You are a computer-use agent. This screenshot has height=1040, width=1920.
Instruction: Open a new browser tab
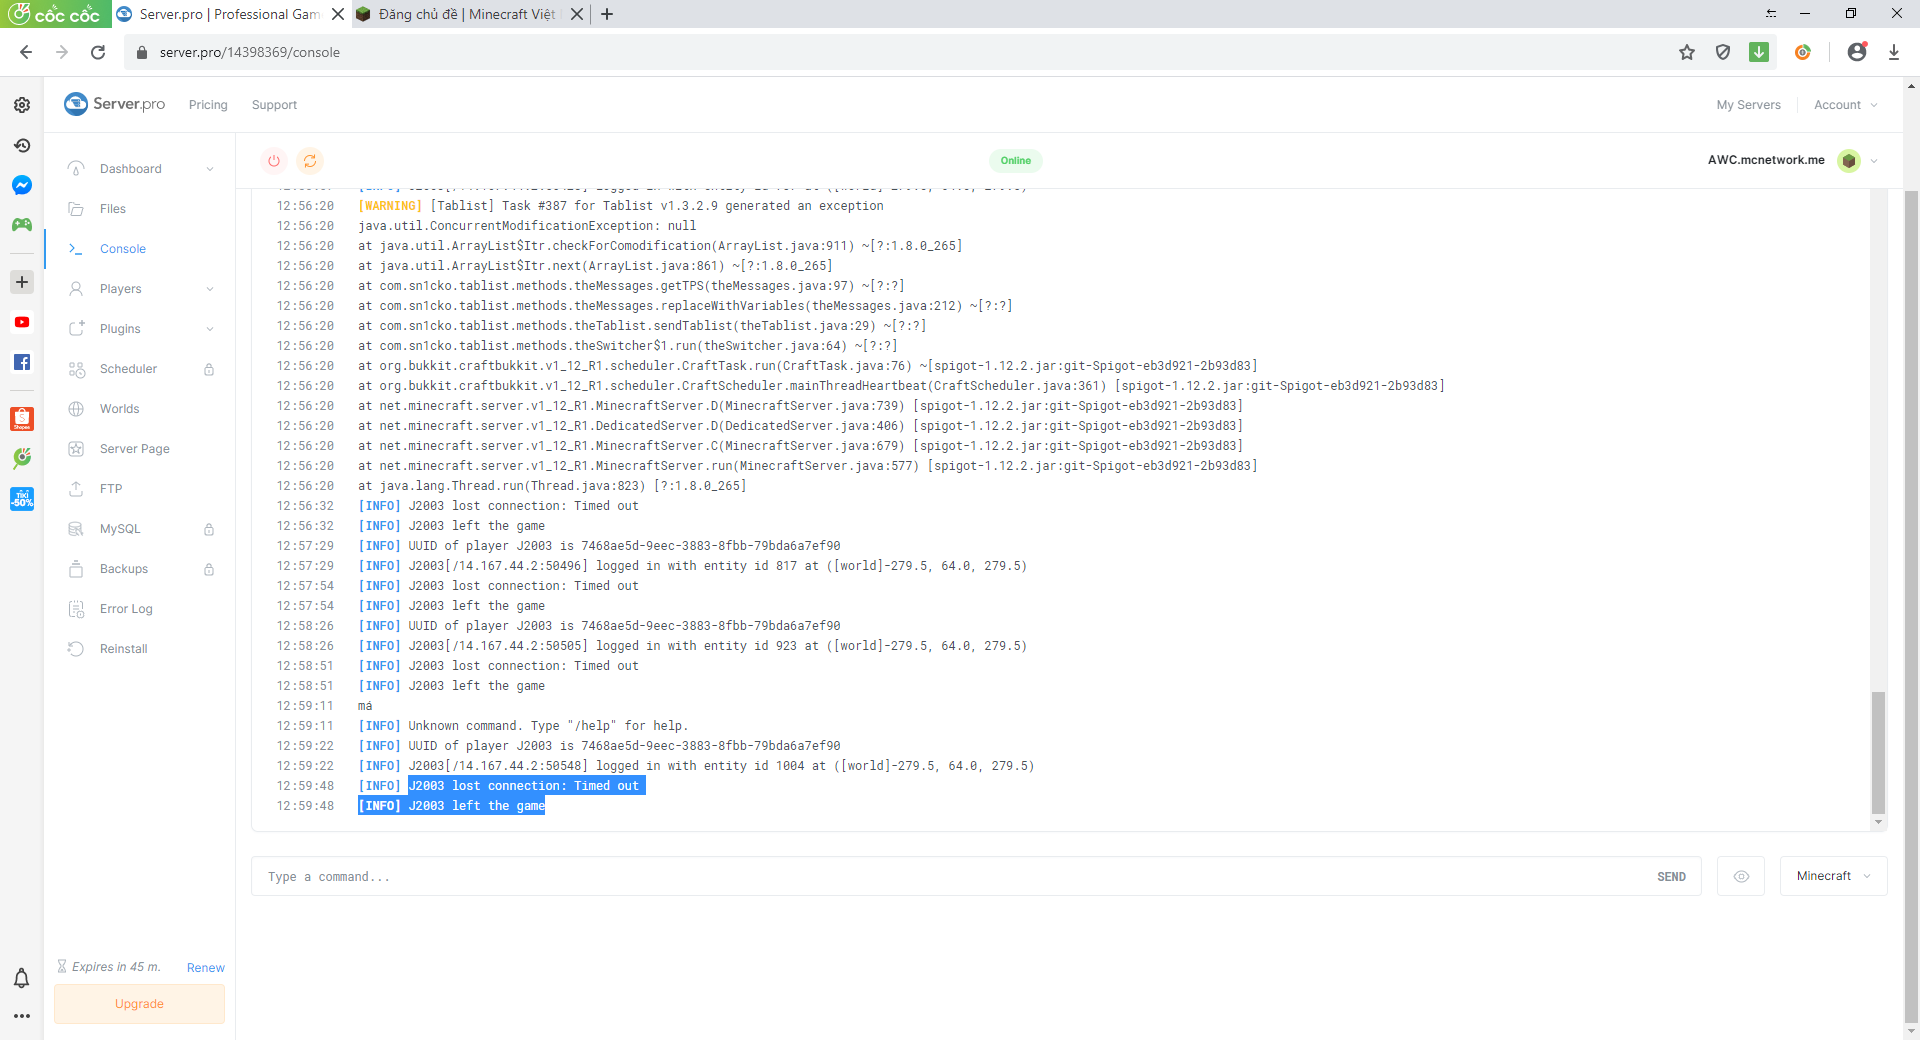click(607, 14)
